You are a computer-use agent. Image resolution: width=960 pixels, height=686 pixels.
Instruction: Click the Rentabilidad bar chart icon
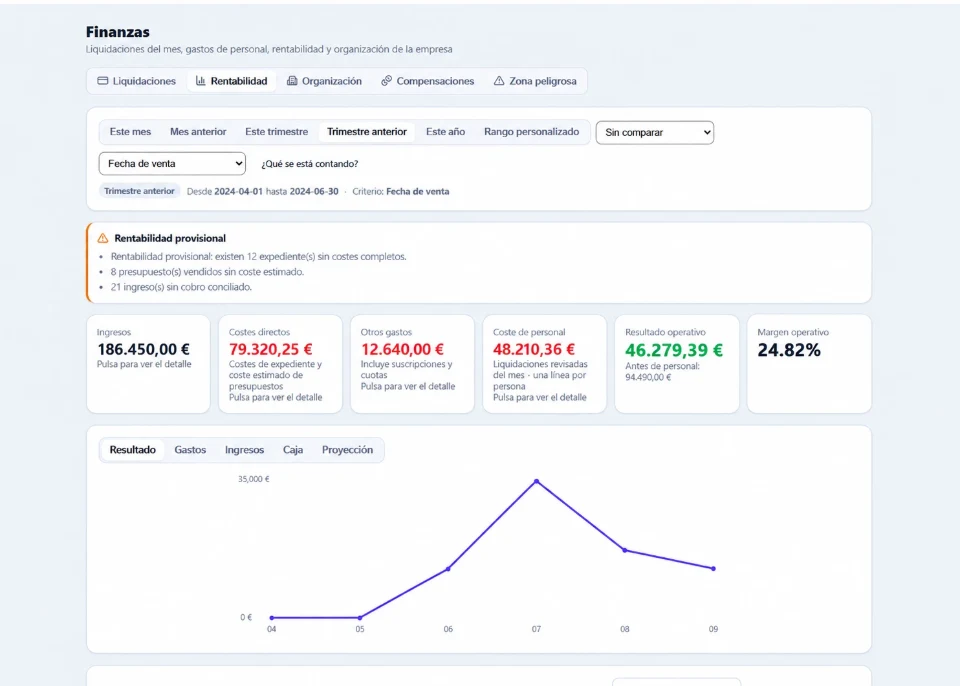(201, 81)
